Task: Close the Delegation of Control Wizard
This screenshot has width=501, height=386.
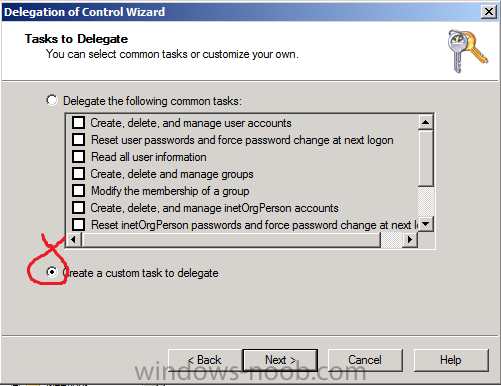Action: click(x=489, y=12)
